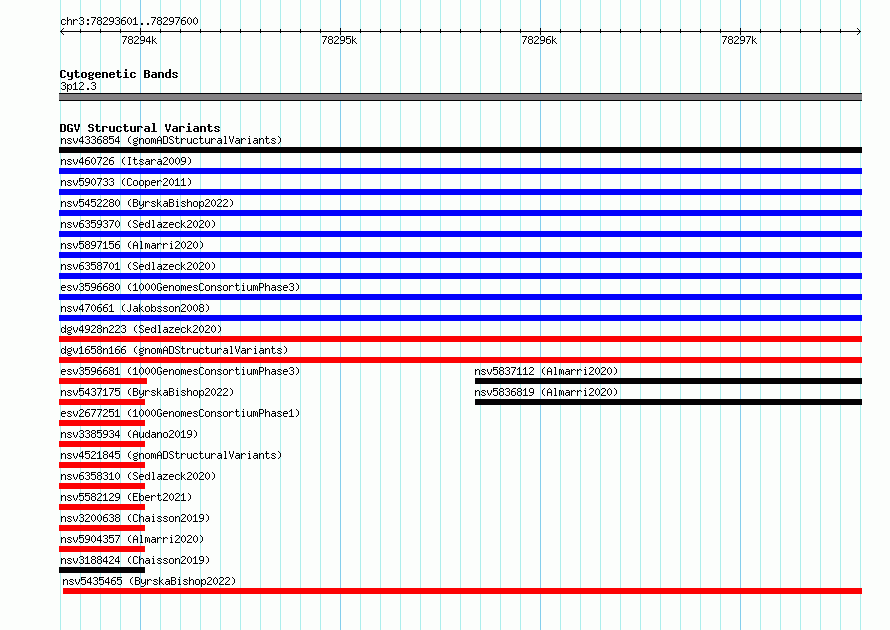The width and height of the screenshot is (890, 630).
Task: Open nsv590733 (Cooper2011) variant
Action: [x=126, y=182]
